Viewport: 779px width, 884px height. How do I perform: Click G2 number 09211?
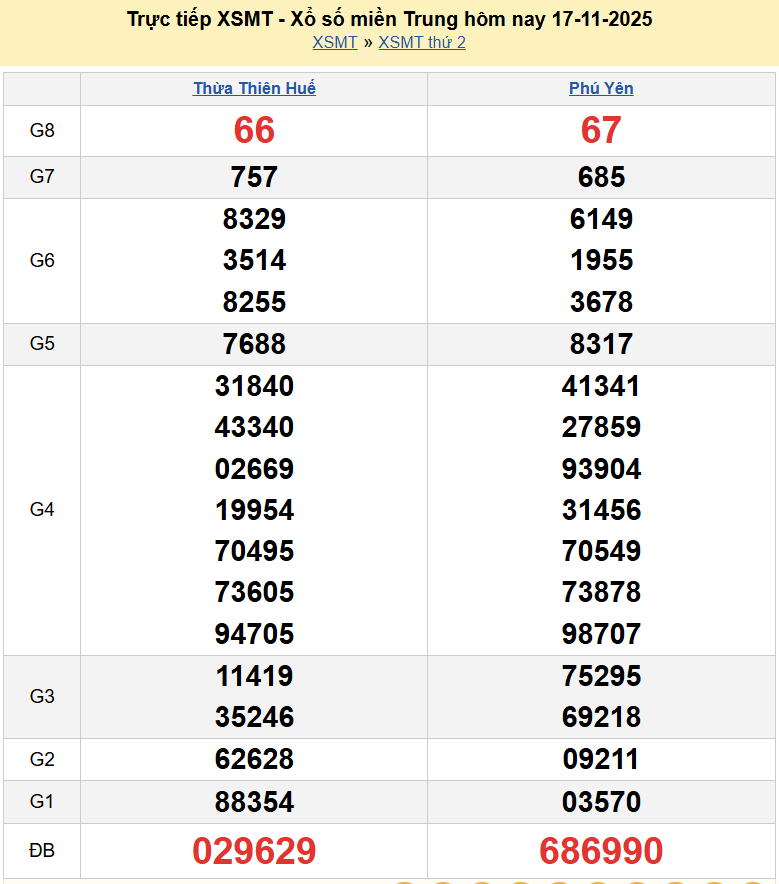(601, 759)
